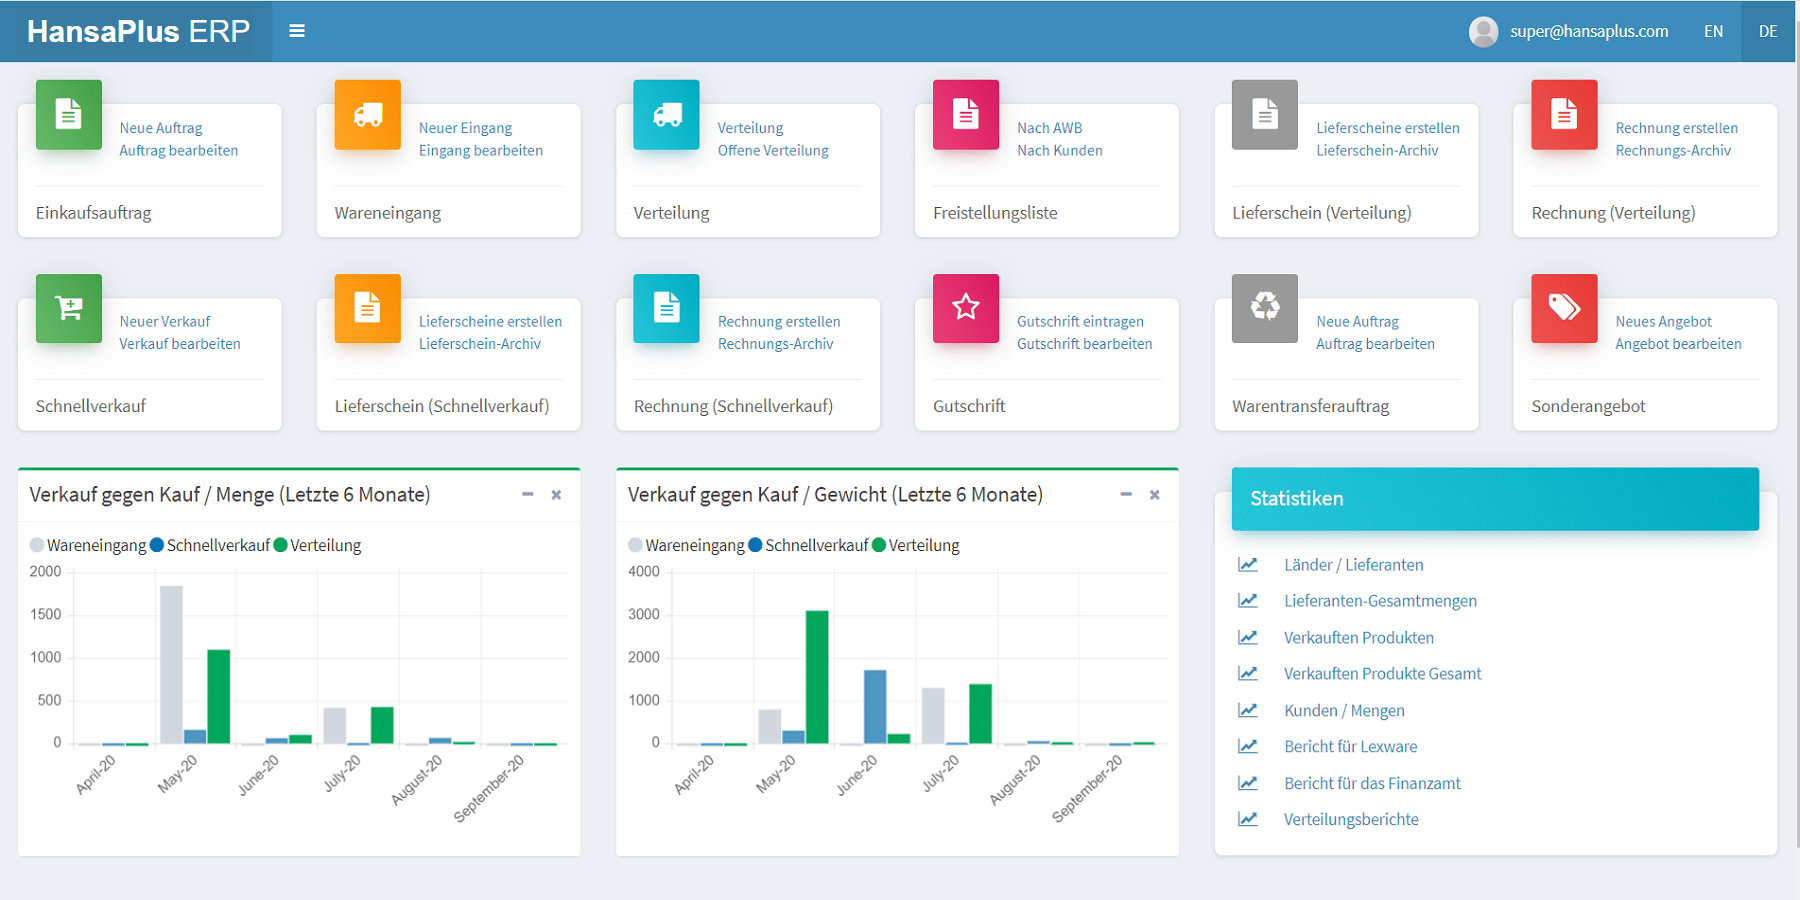Collapse the Verkauf gegen Kauf Menge panel

[x=527, y=495]
